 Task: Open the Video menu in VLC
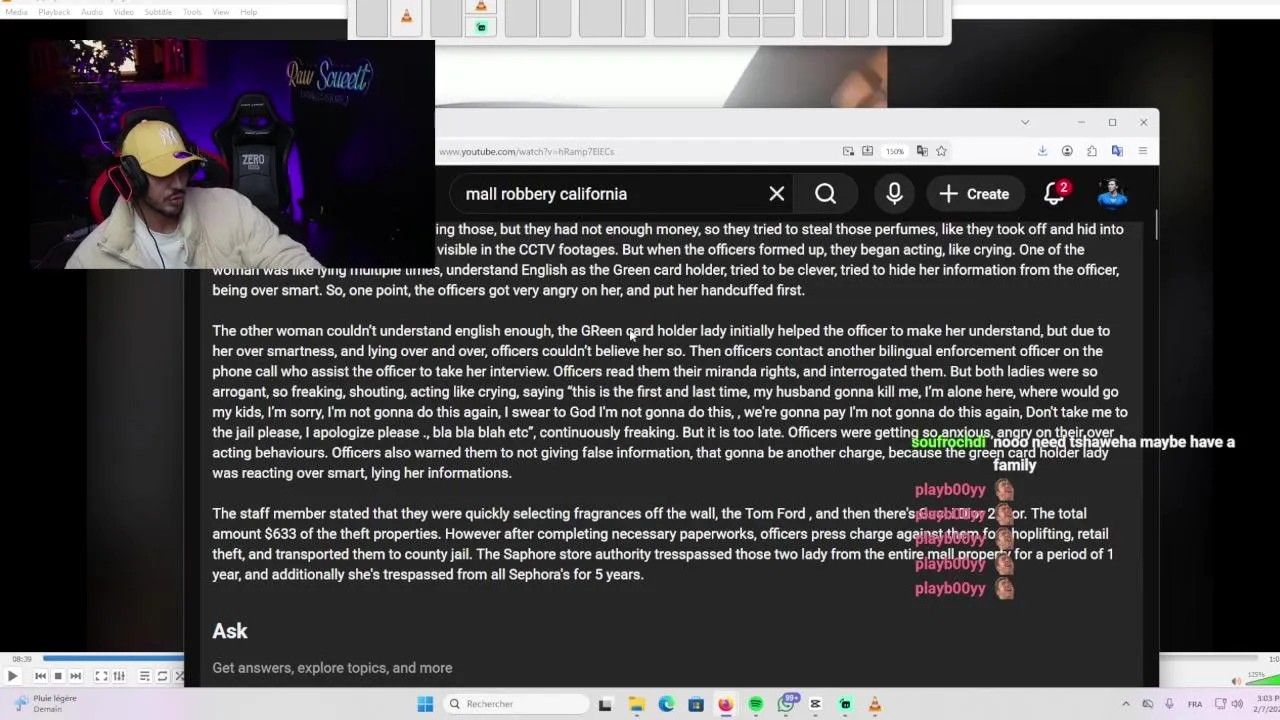[x=123, y=12]
